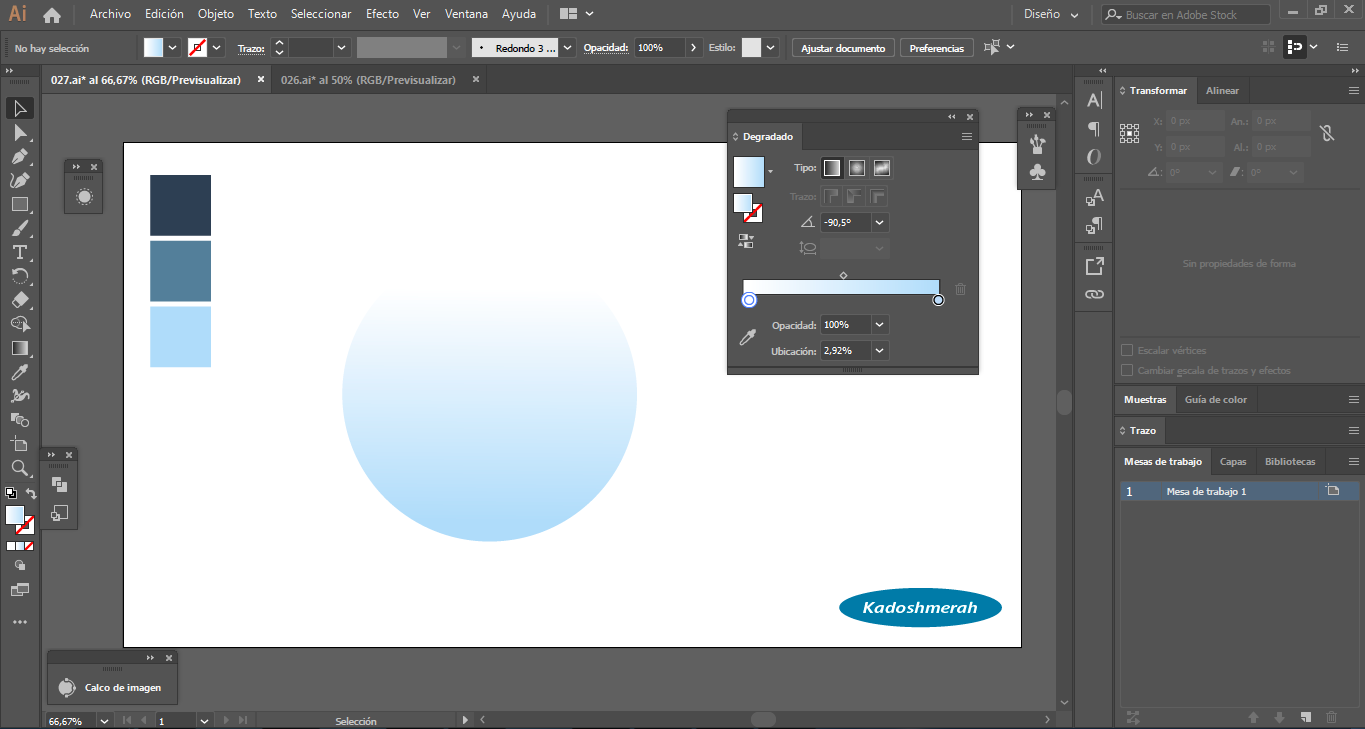The image size is (1365, 729).
Task: Select the Paintbrush tool
Action: [x=20, y=228]
